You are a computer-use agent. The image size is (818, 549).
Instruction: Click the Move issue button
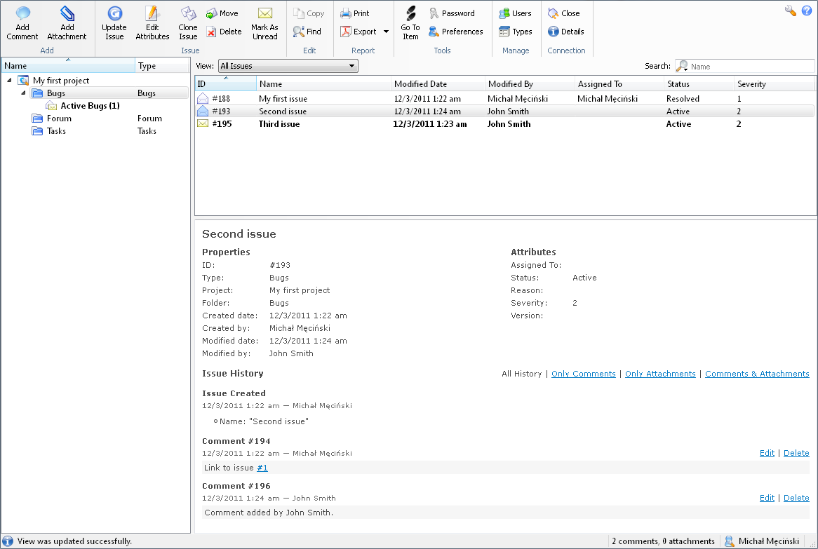coord(222,13)
